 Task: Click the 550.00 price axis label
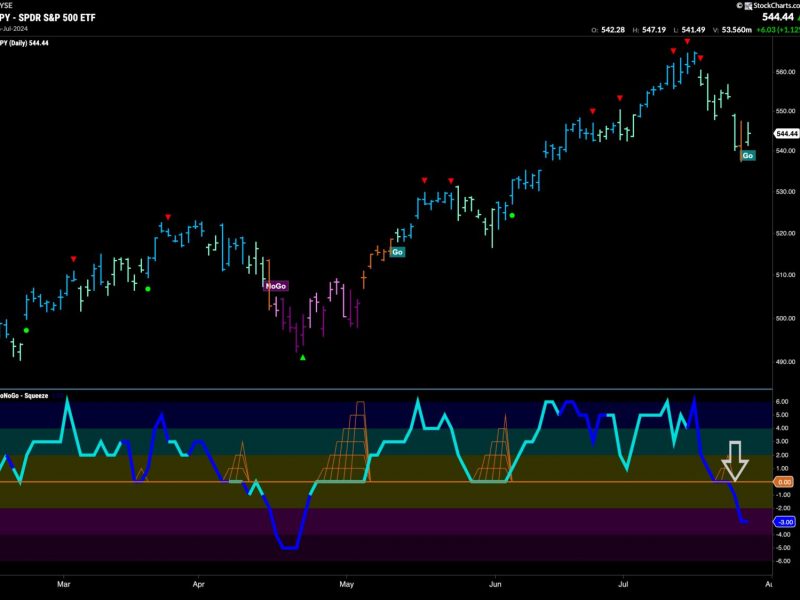(785, 111)
